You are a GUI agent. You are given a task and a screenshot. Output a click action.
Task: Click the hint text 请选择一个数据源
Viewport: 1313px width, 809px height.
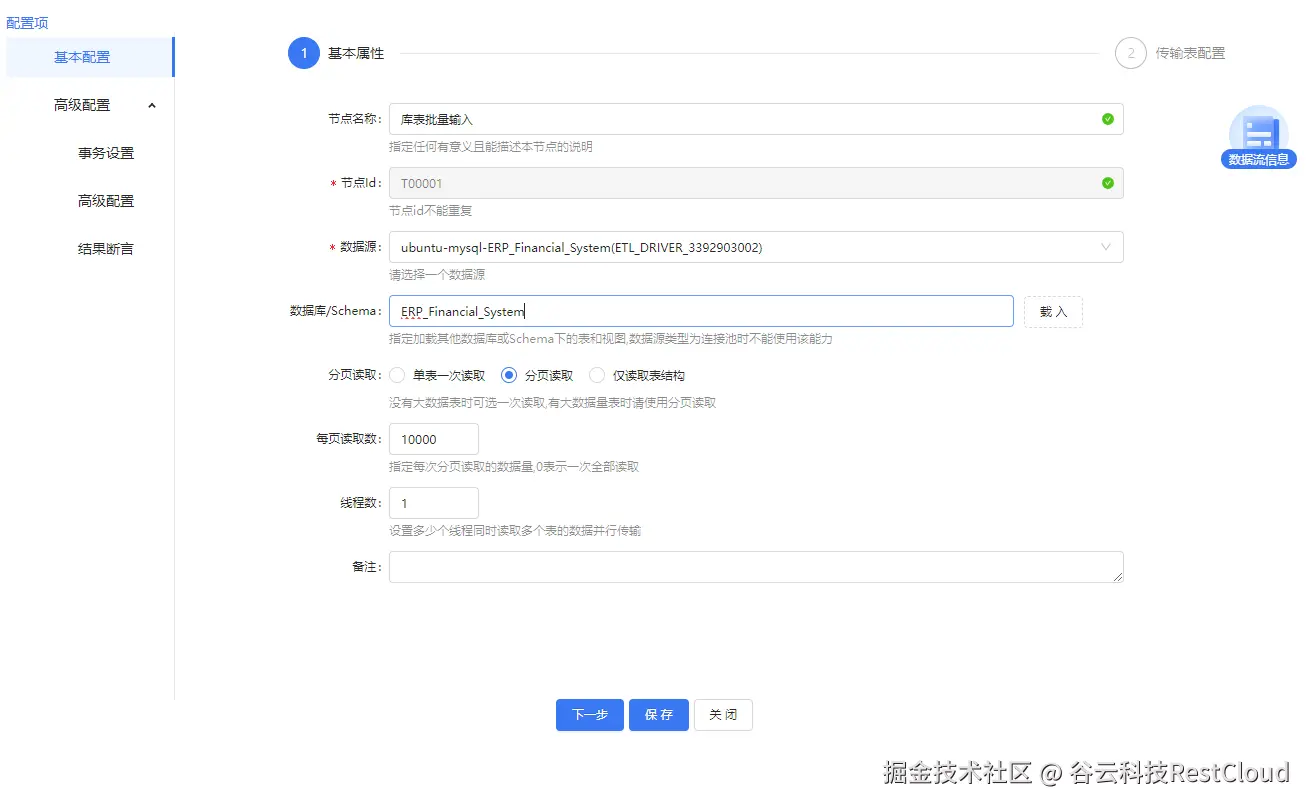pyautogui.click(x=437, y=274)
